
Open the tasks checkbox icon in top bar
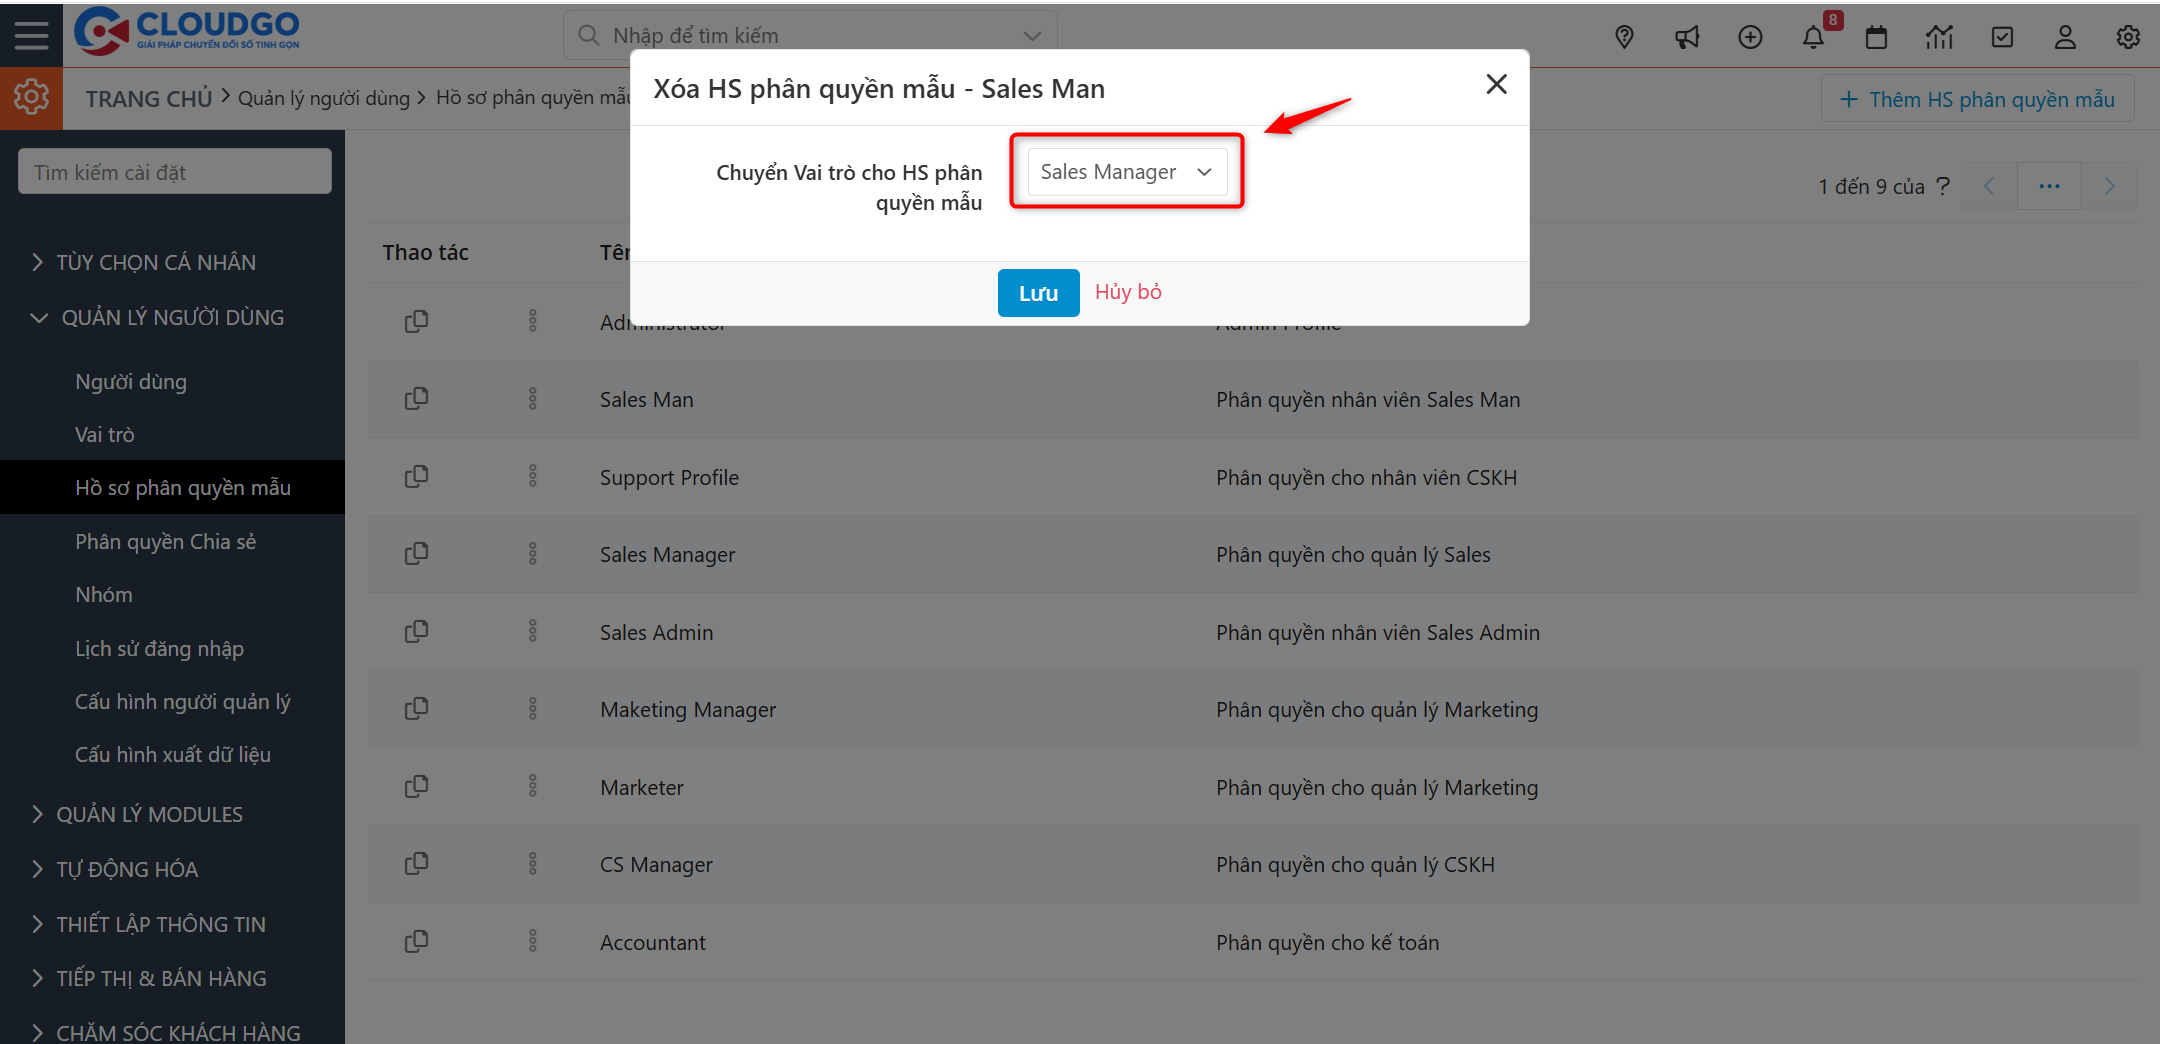pos(2002,37)
